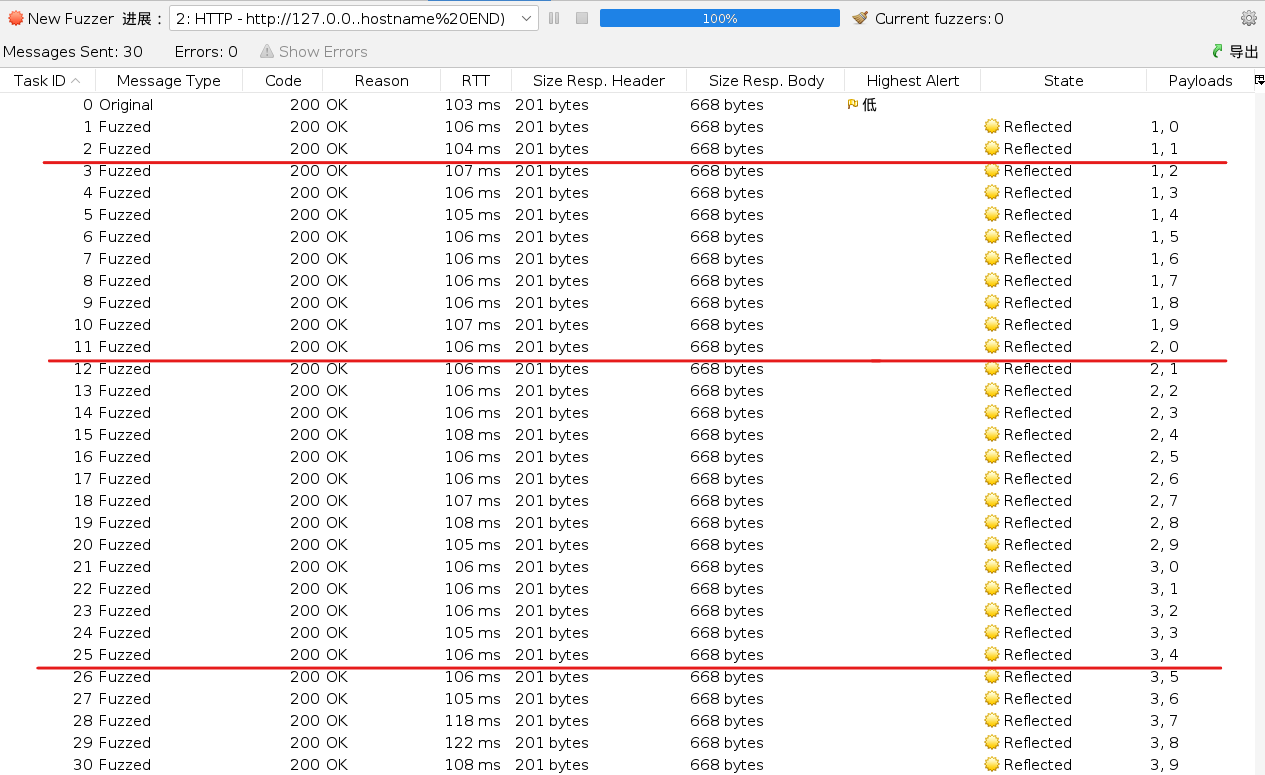The width and height of the screenshot is (1265, 775).
Task: Sort by Size Resp. Body column
Action: point(766,81)
